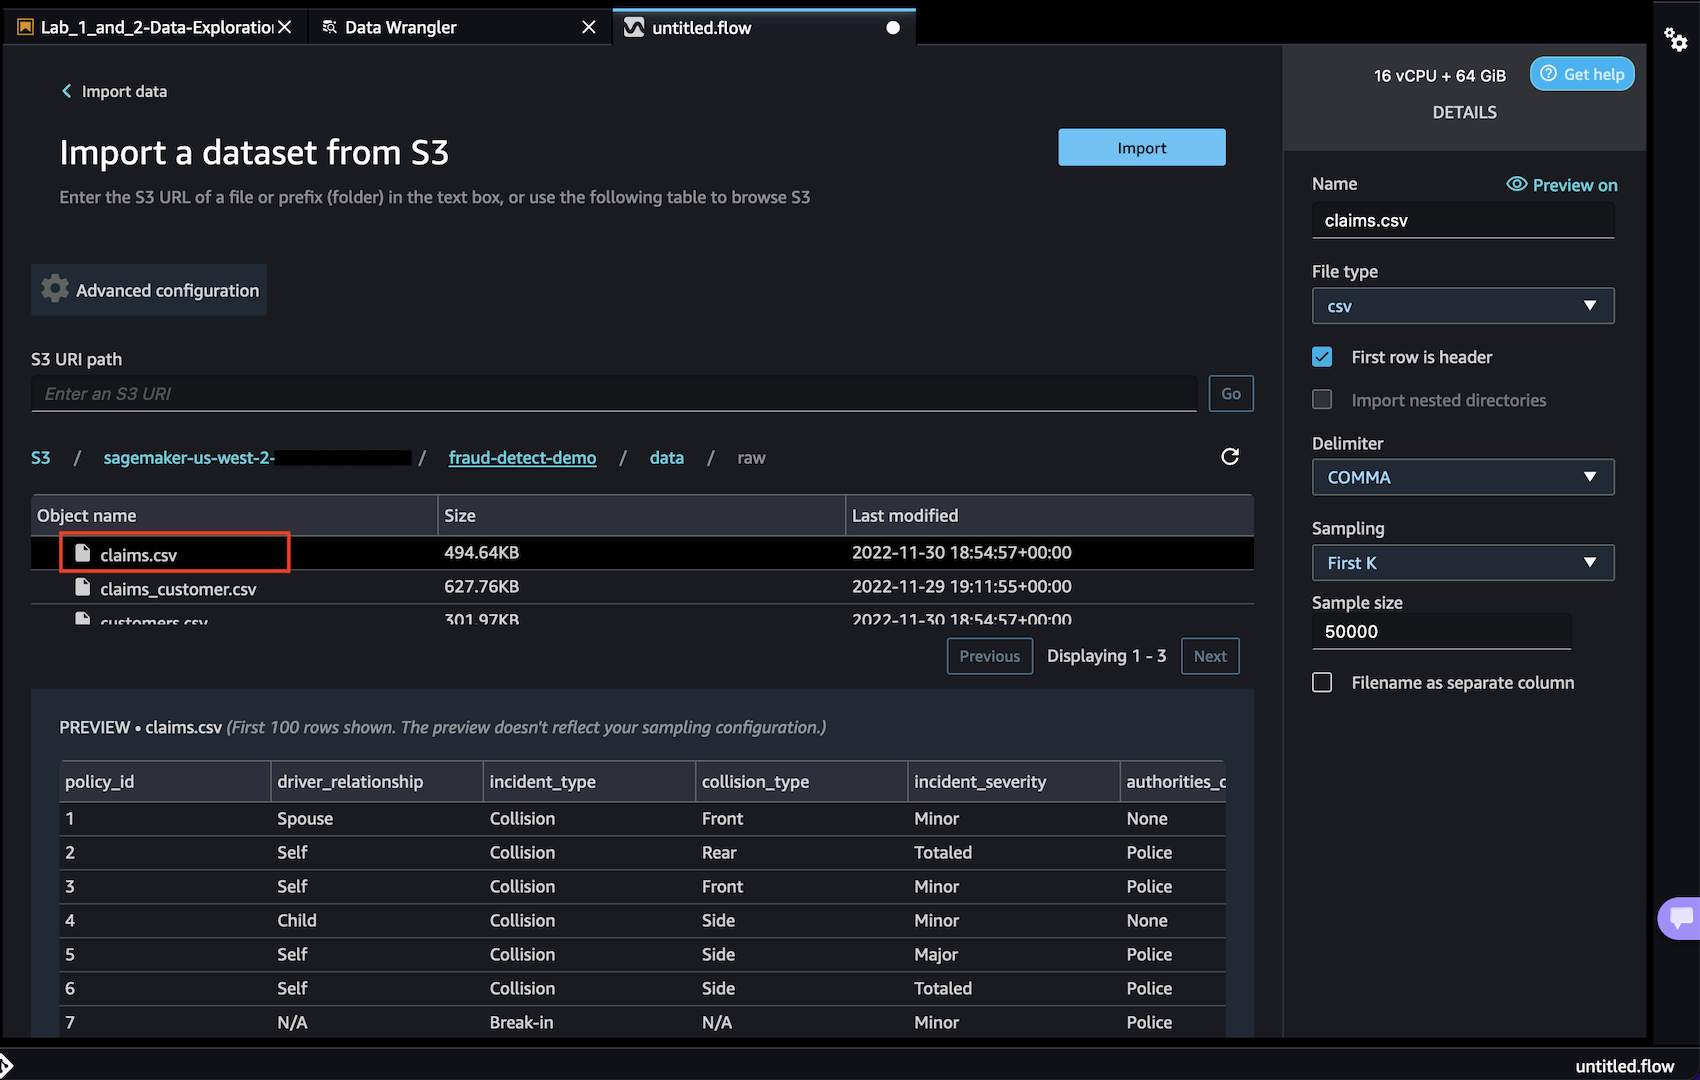Click the Previous page button
This screenshot has height=1080, width=1700.
click(990, 656)
